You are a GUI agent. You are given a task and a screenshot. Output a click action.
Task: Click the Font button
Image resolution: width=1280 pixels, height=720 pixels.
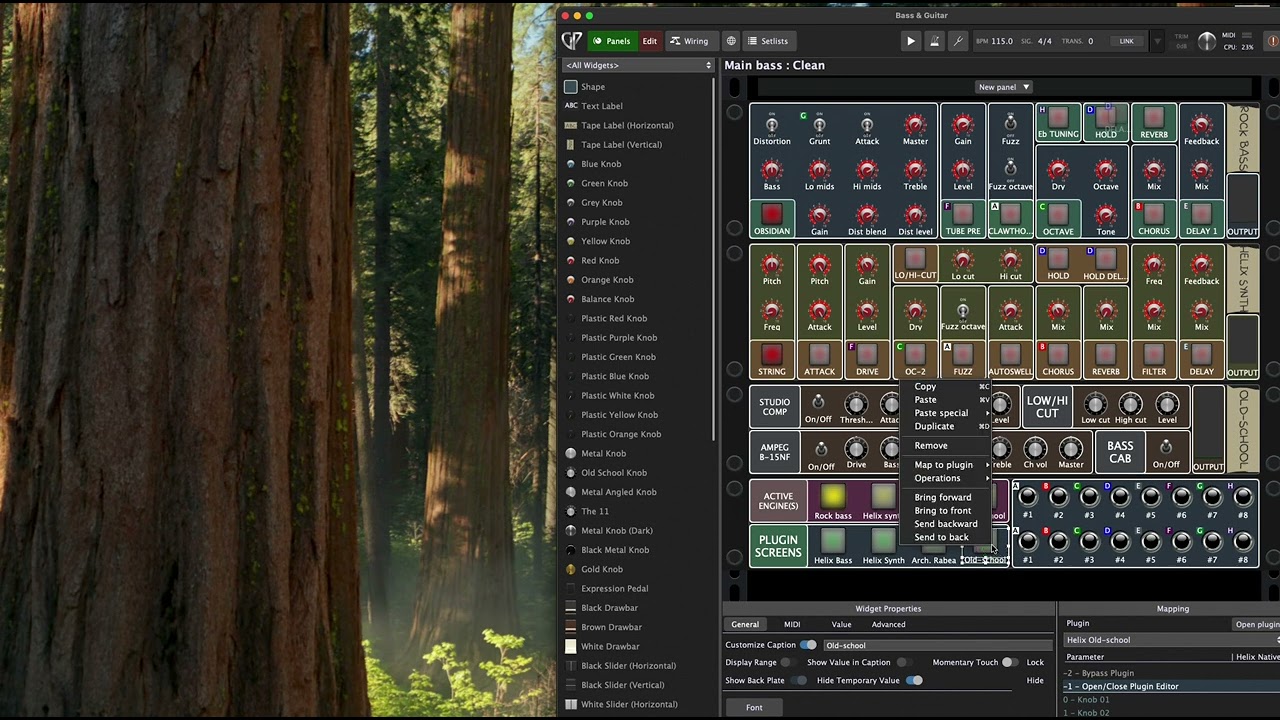click(754, 707)
